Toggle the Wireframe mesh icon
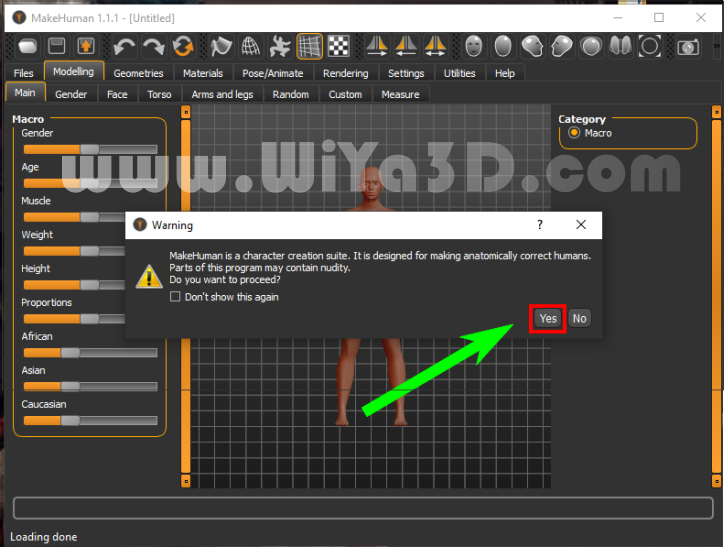724x547 pixels. [x=250, y=47]
